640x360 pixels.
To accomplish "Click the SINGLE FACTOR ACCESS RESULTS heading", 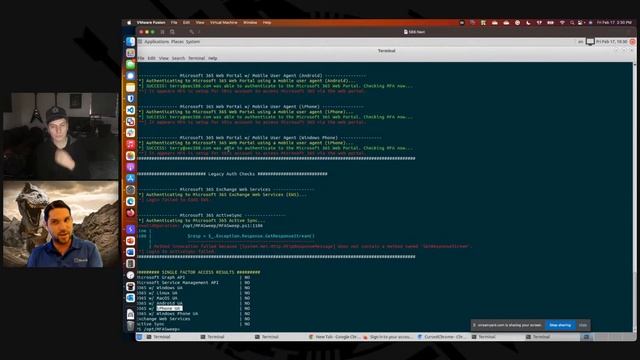I will pyautogui.click(x=198, y=272).
